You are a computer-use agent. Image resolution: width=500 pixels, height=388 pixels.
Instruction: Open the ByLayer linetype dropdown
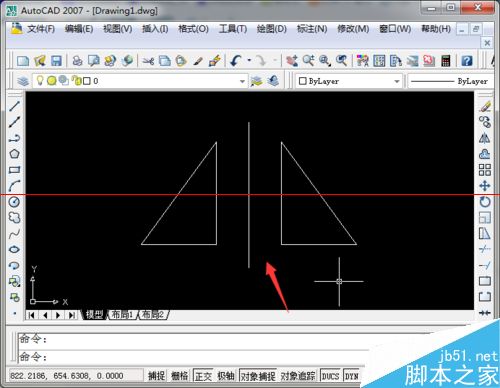pos(450,81)
